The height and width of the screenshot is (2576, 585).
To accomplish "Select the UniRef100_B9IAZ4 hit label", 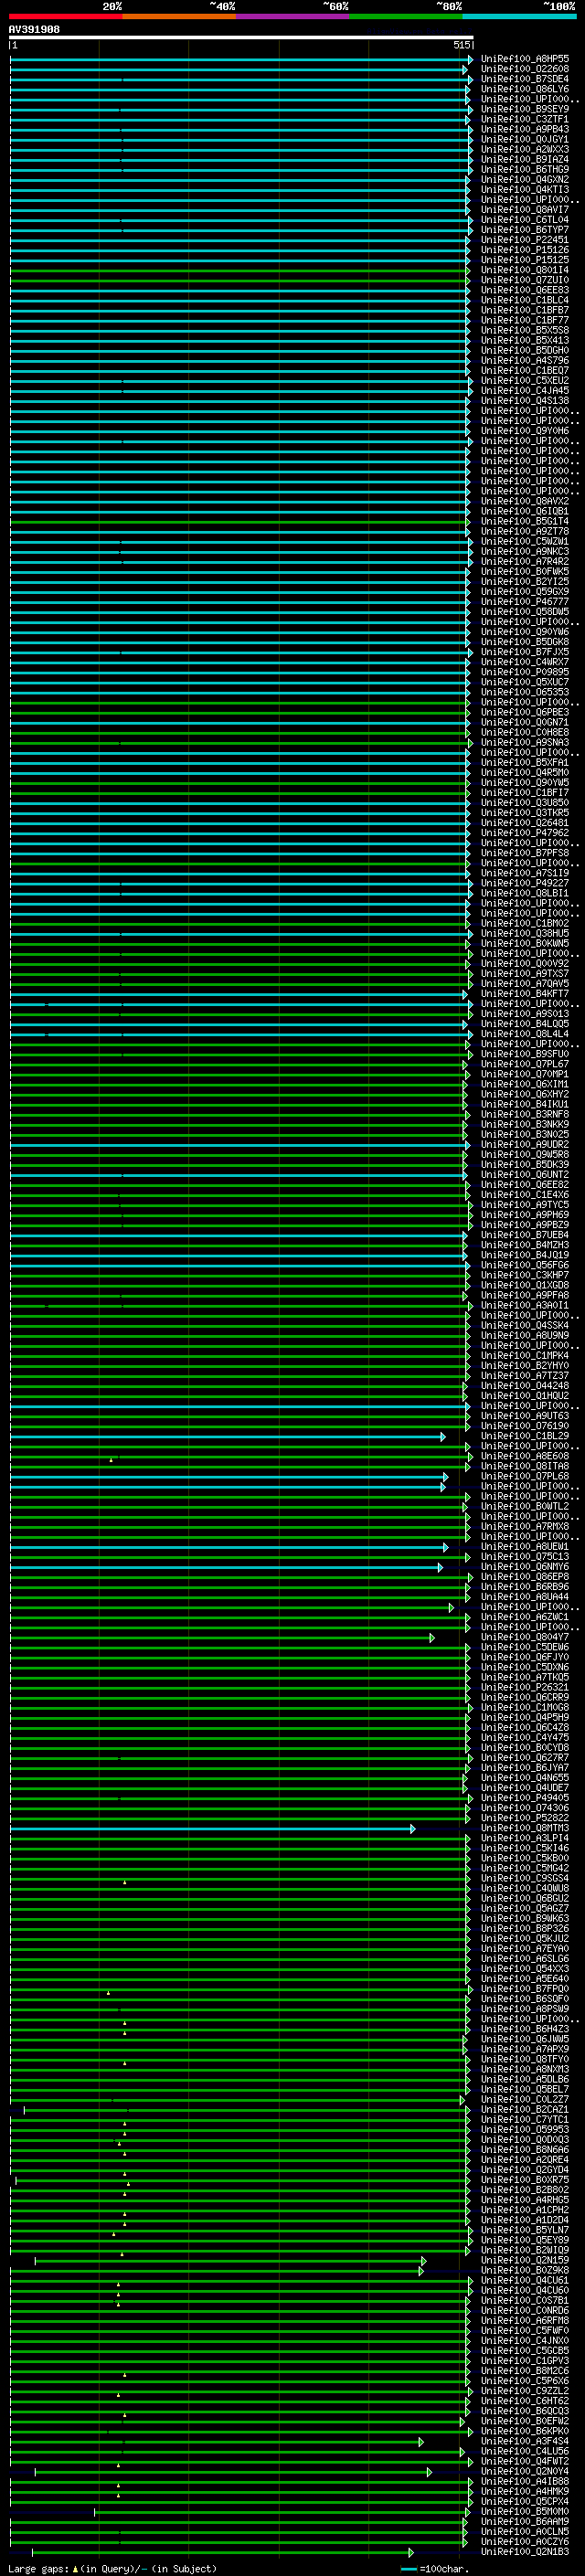I will point(525,159).
